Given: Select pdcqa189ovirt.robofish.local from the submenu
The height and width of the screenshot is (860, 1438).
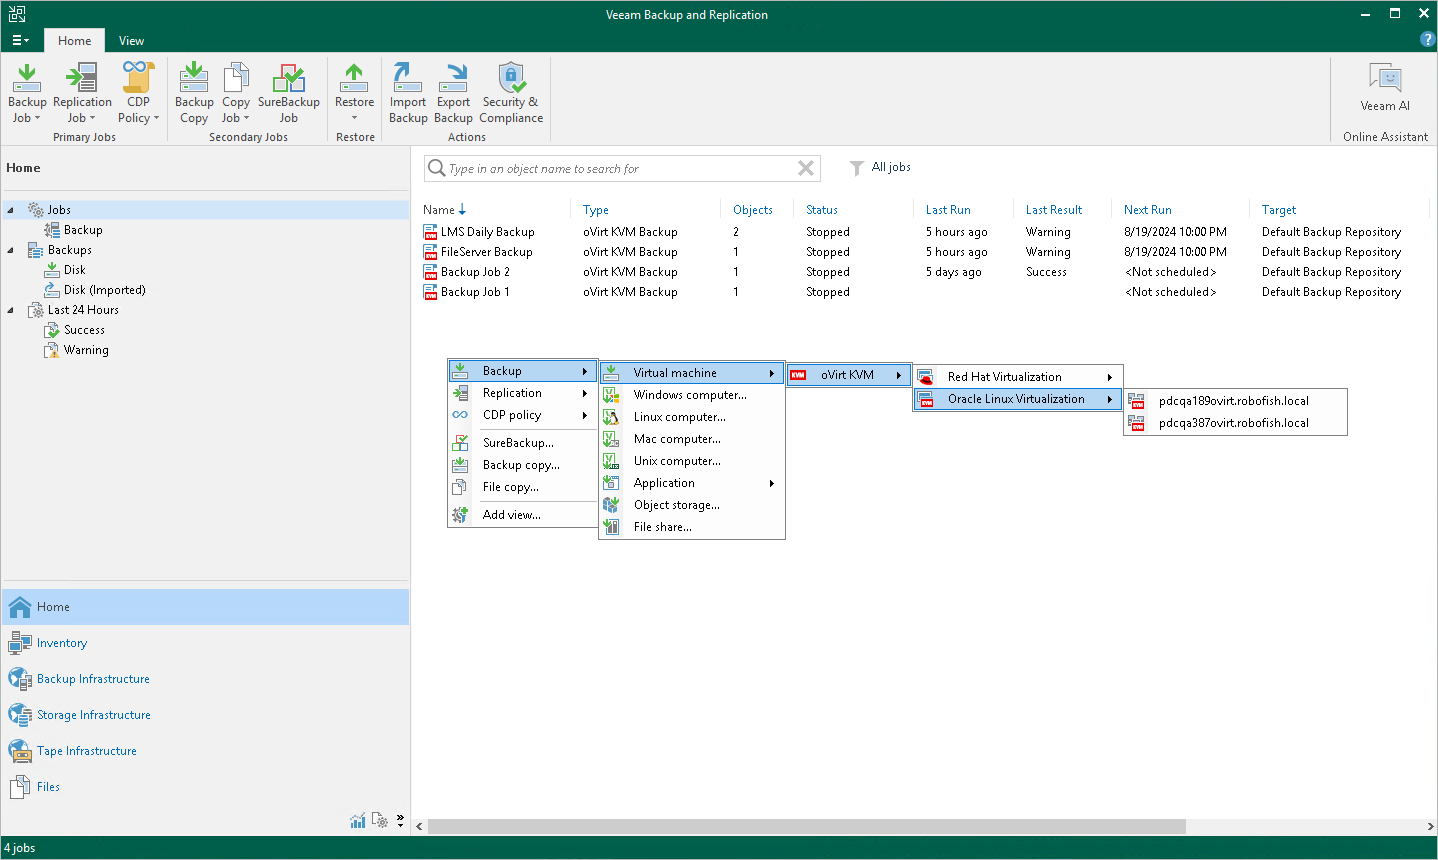Looking at the screenshot, I should tap(1233, 401).
